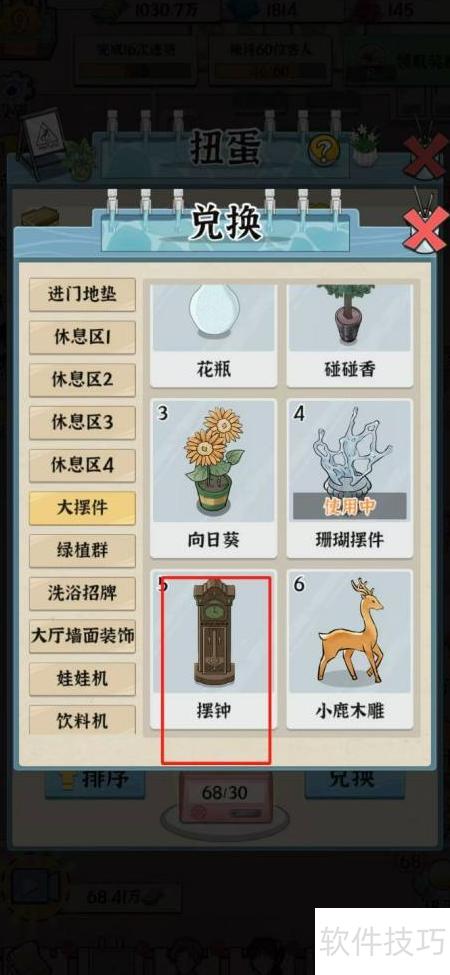Choose the 向日葵 sunflower decoration
Viewport: 450px width, 975px height.
213,478
